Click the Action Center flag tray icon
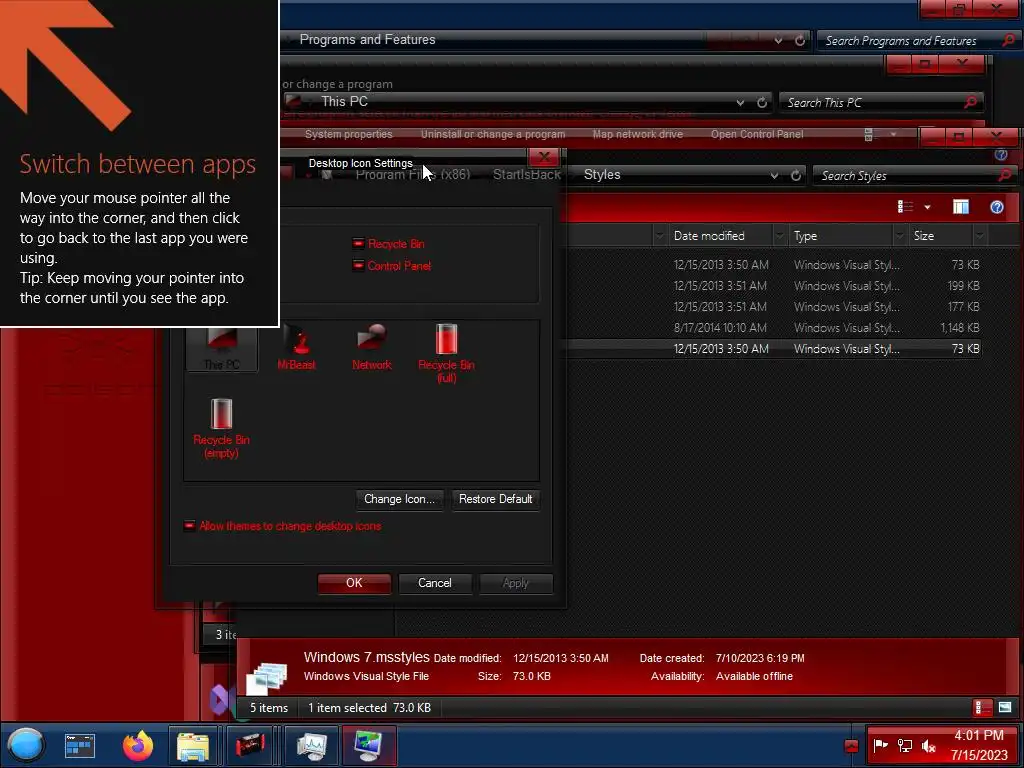 (x=880, y=745)
